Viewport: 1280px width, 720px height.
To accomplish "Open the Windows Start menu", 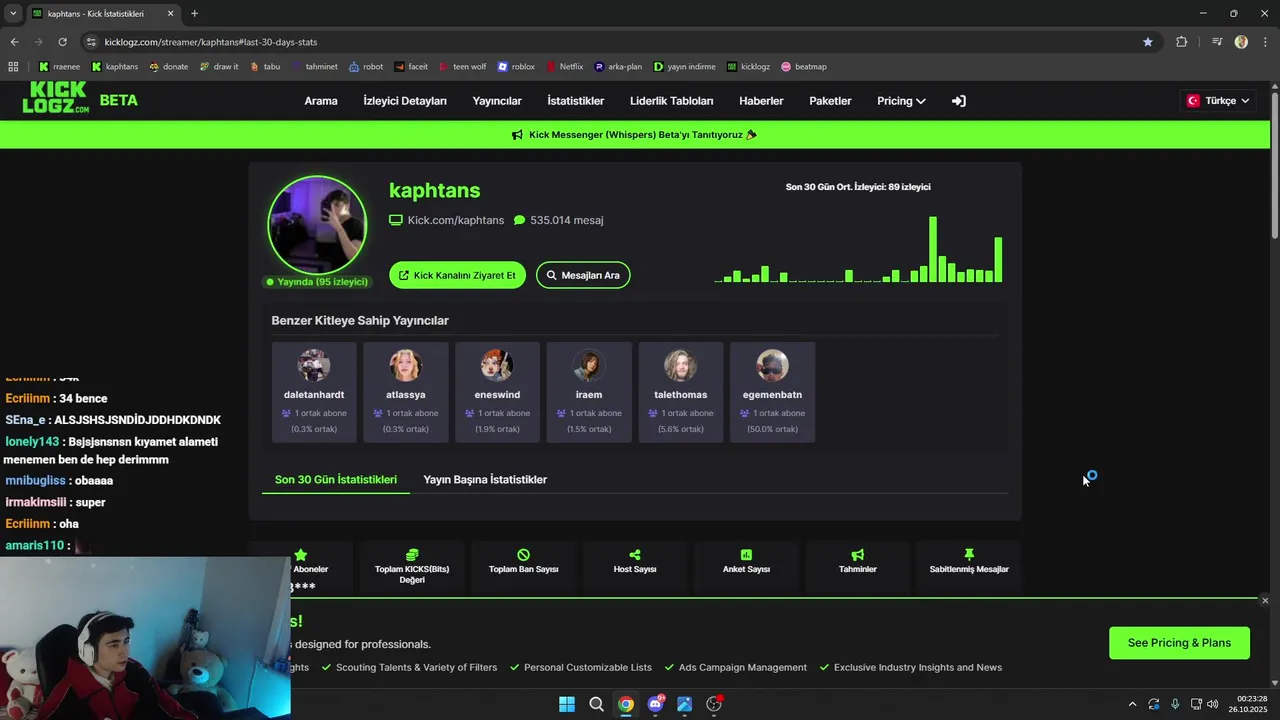I will (x=567, y=704).
